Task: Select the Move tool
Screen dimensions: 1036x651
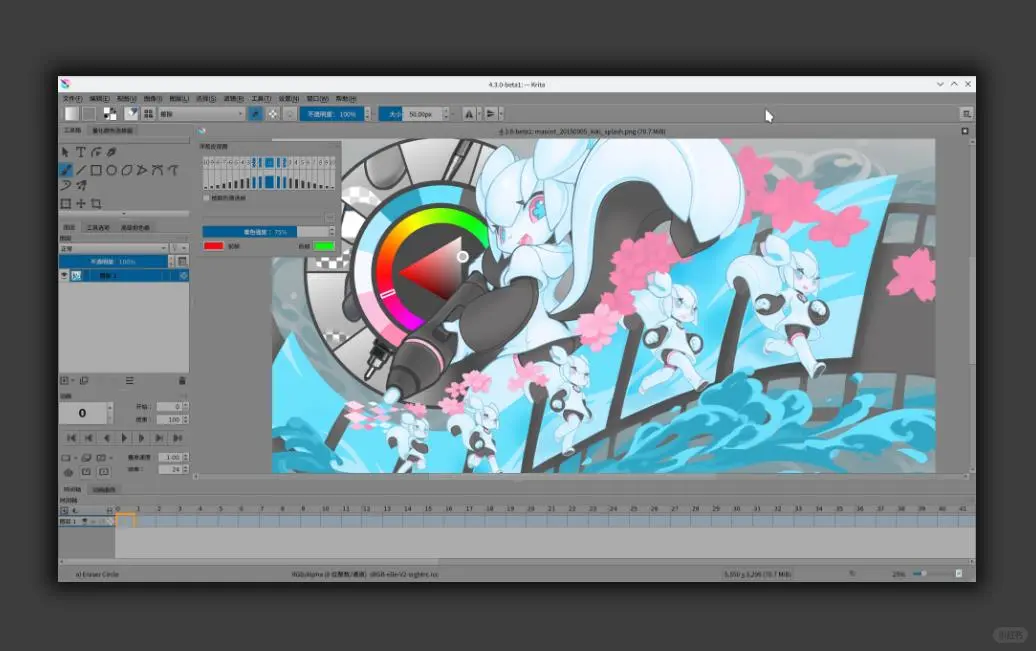Action: (x=81, y=204)
